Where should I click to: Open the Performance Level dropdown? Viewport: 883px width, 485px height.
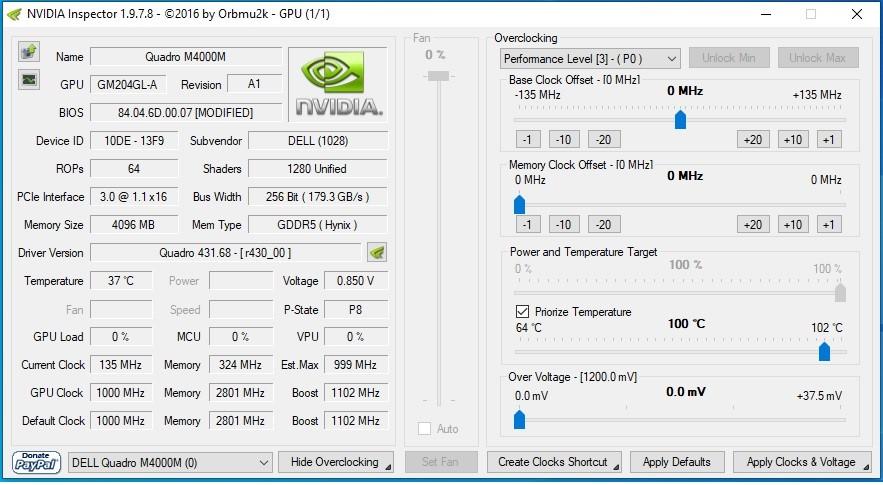coord(590,59)
